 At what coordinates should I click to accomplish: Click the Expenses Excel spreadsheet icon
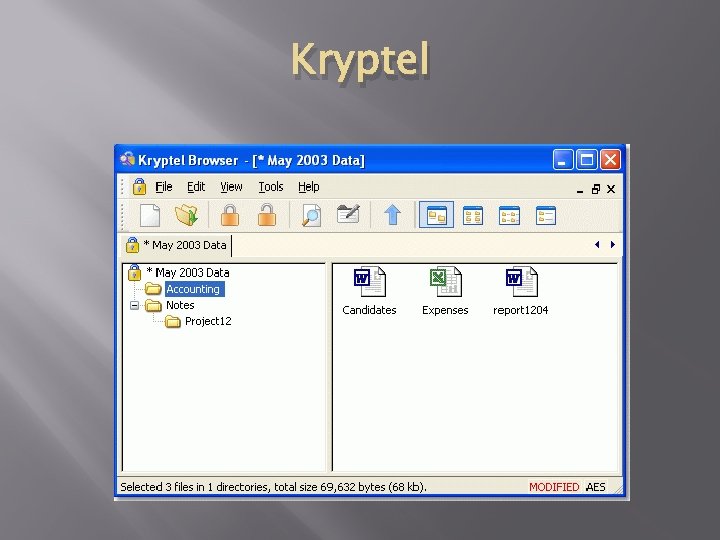click(445, 281)
